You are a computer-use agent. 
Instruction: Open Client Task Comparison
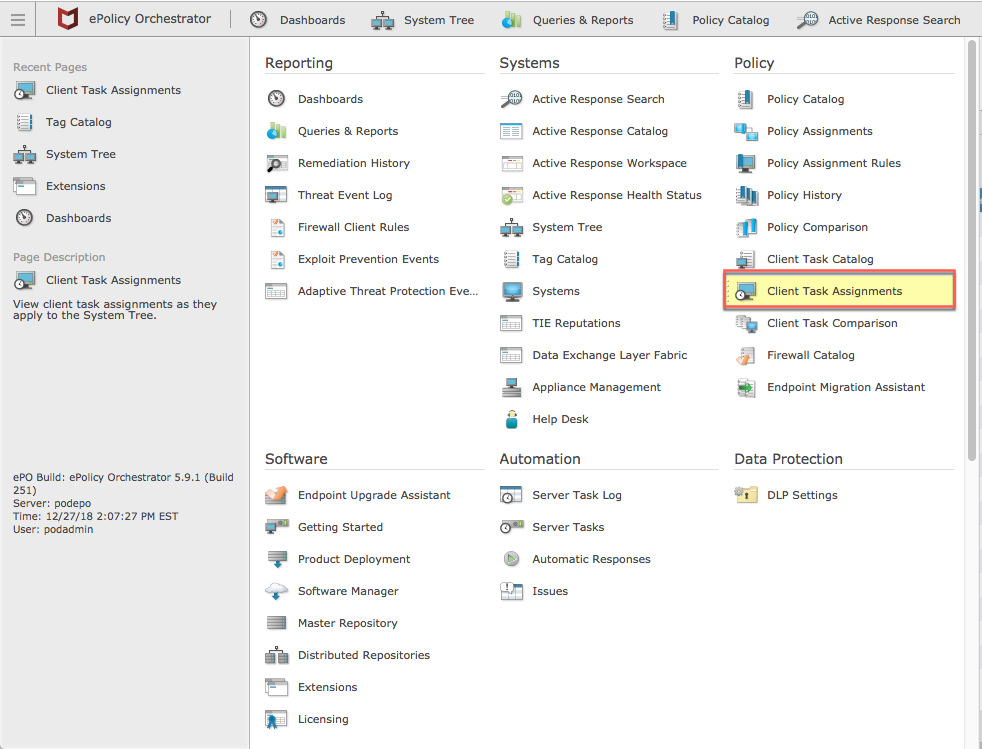click(x=832, y=323)
